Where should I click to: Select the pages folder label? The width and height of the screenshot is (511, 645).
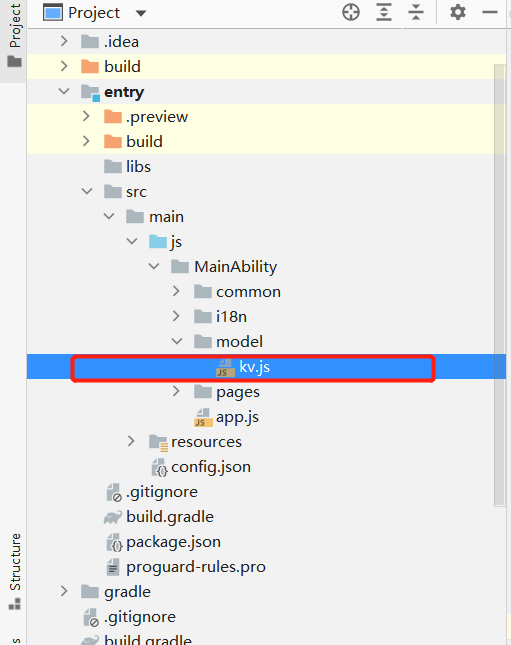[x=238, y=392]
